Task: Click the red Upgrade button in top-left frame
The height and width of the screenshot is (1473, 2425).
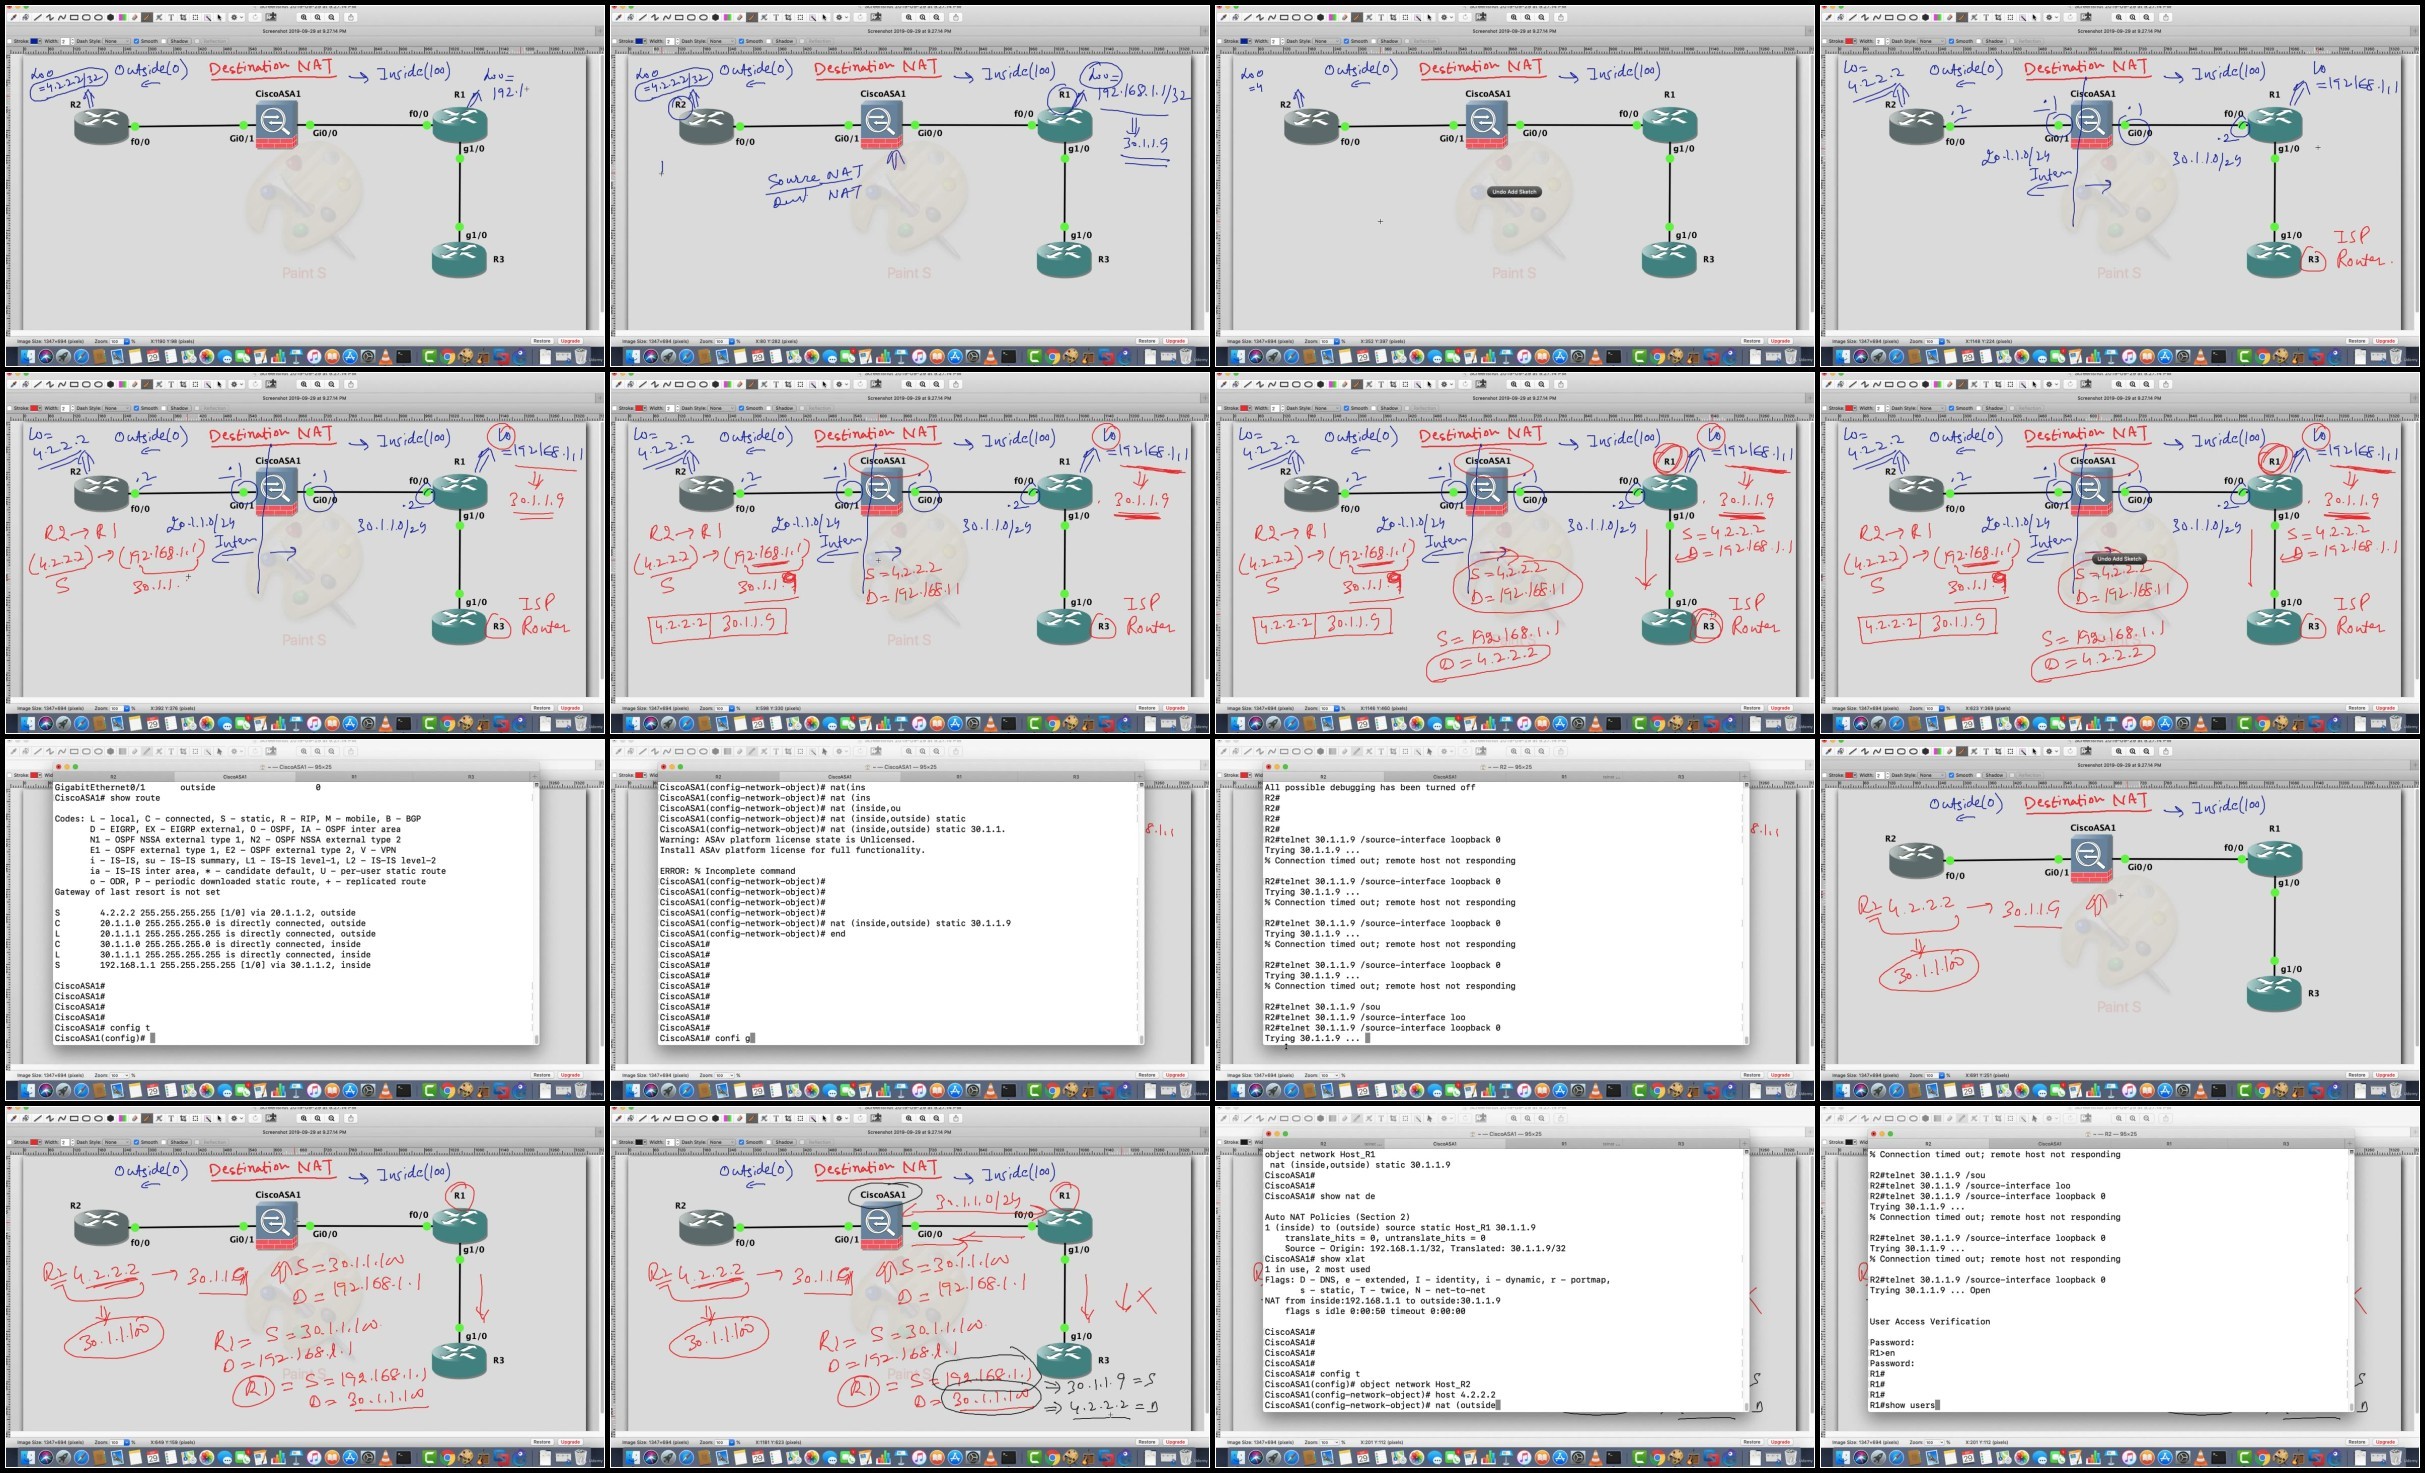Action: click(570, 341)
